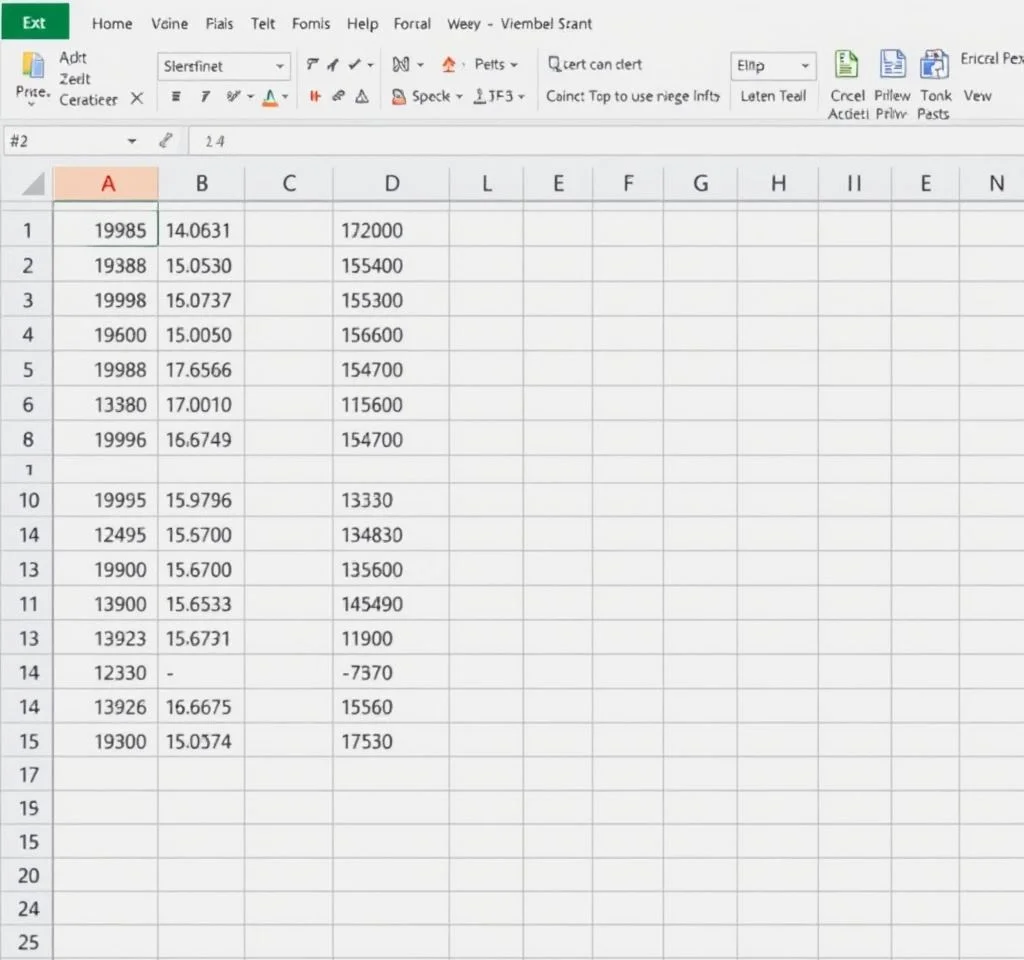Select the Fomis tab
The height and width of the screenshot is (960, 1024).
coord(311,24)
